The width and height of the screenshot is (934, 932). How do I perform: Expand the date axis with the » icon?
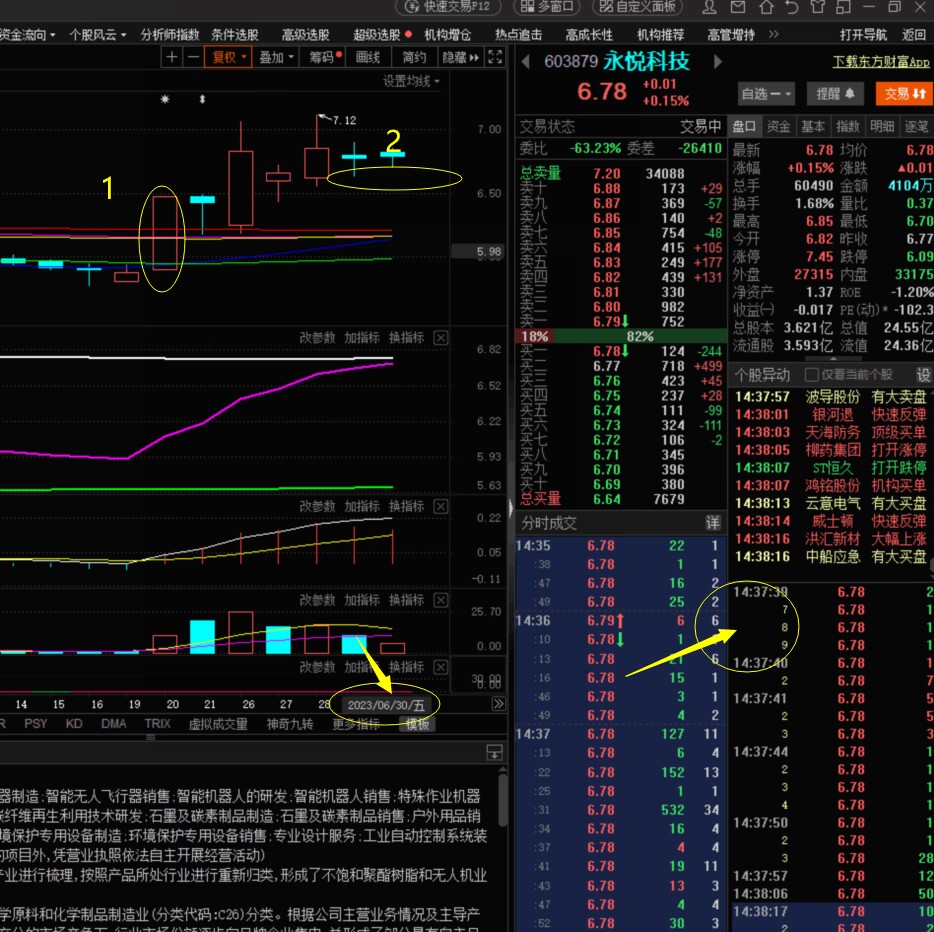[498, 704]
